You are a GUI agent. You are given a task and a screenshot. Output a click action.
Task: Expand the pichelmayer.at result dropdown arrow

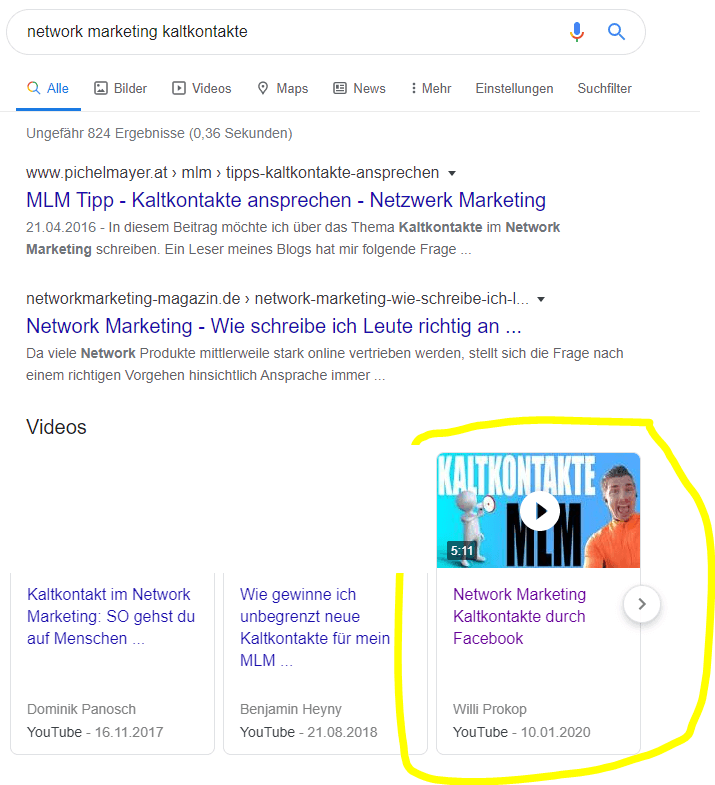click(452, 173)
